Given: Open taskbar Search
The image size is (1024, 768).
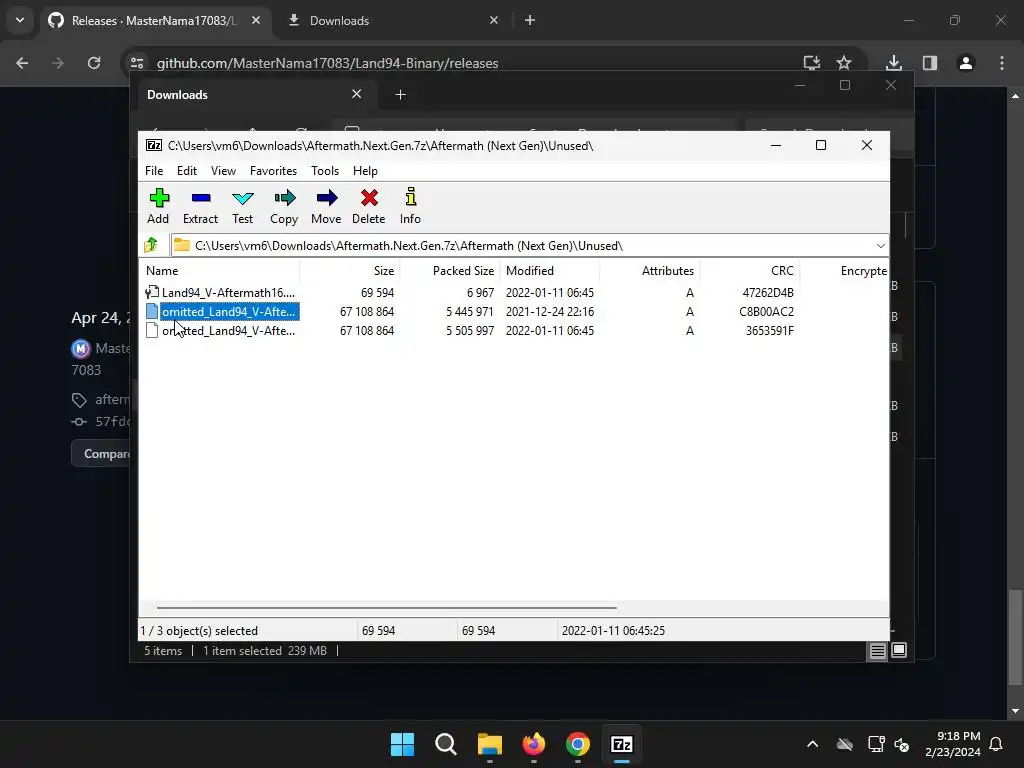Looking at the screenshot, I should (446, 744).
